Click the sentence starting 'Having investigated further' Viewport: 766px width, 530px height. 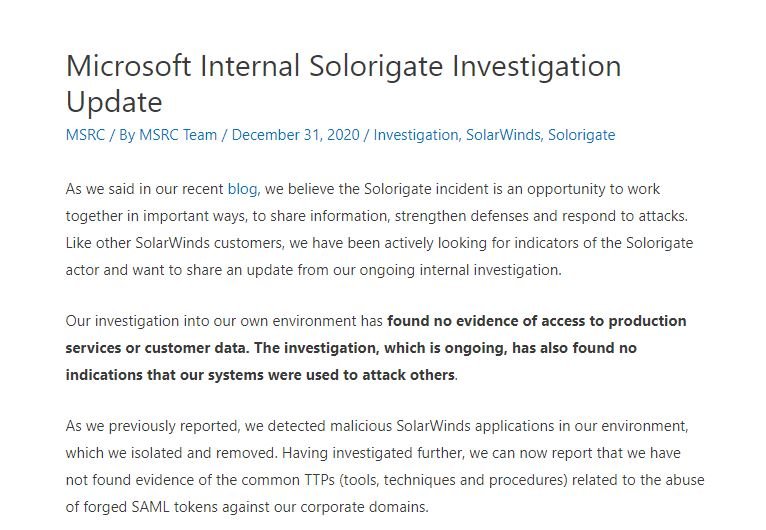[x=385, y=480]
